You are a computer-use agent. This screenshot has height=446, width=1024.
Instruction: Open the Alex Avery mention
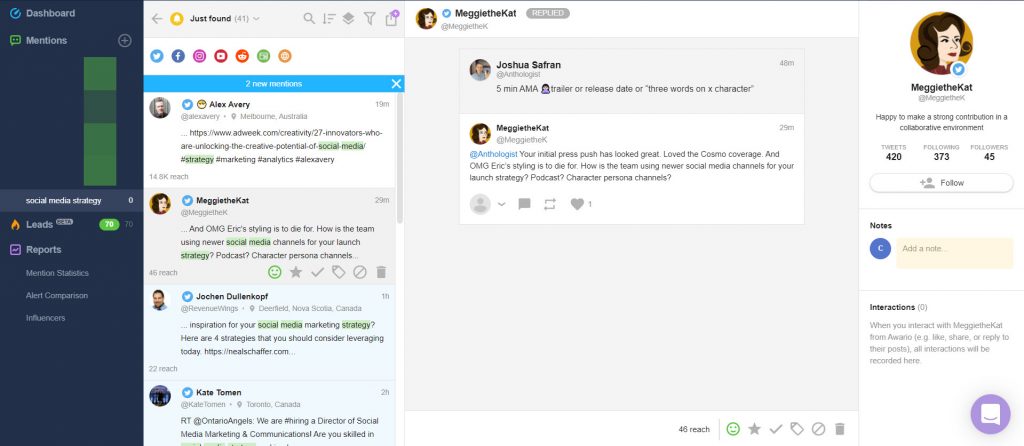click(x=269, y=140)
